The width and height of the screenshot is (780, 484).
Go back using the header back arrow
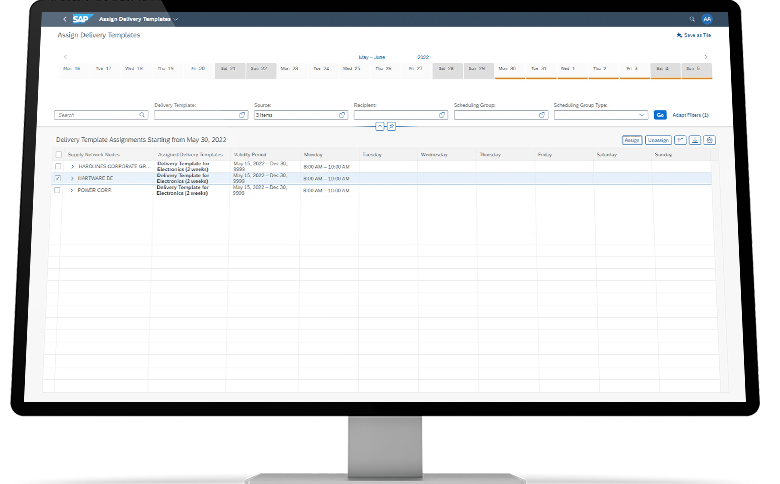pos(65,18)
